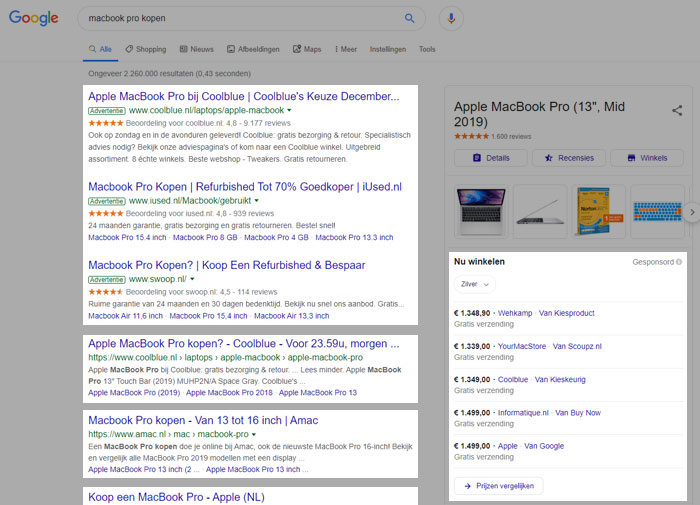
Task: Expand the arrow beside the coolblue.nl ad URL
Action: coord(289,110)
